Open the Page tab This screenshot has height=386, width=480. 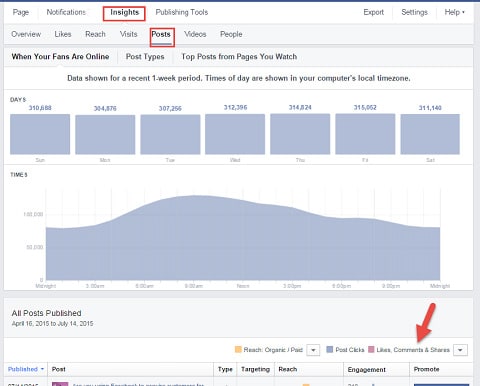click(21, 12)
